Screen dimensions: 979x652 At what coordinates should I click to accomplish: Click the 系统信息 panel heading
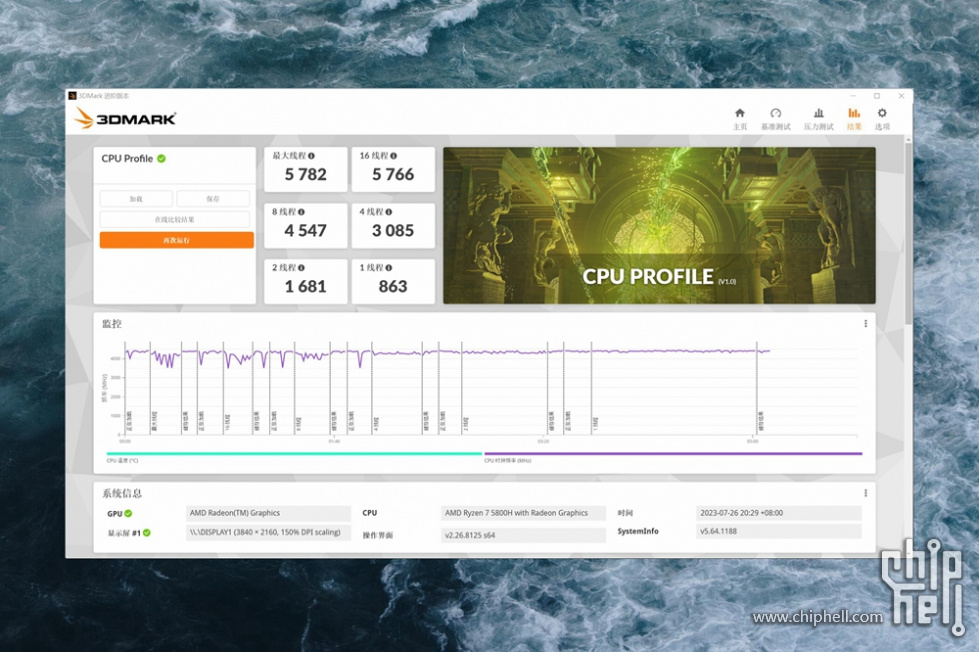122,493
